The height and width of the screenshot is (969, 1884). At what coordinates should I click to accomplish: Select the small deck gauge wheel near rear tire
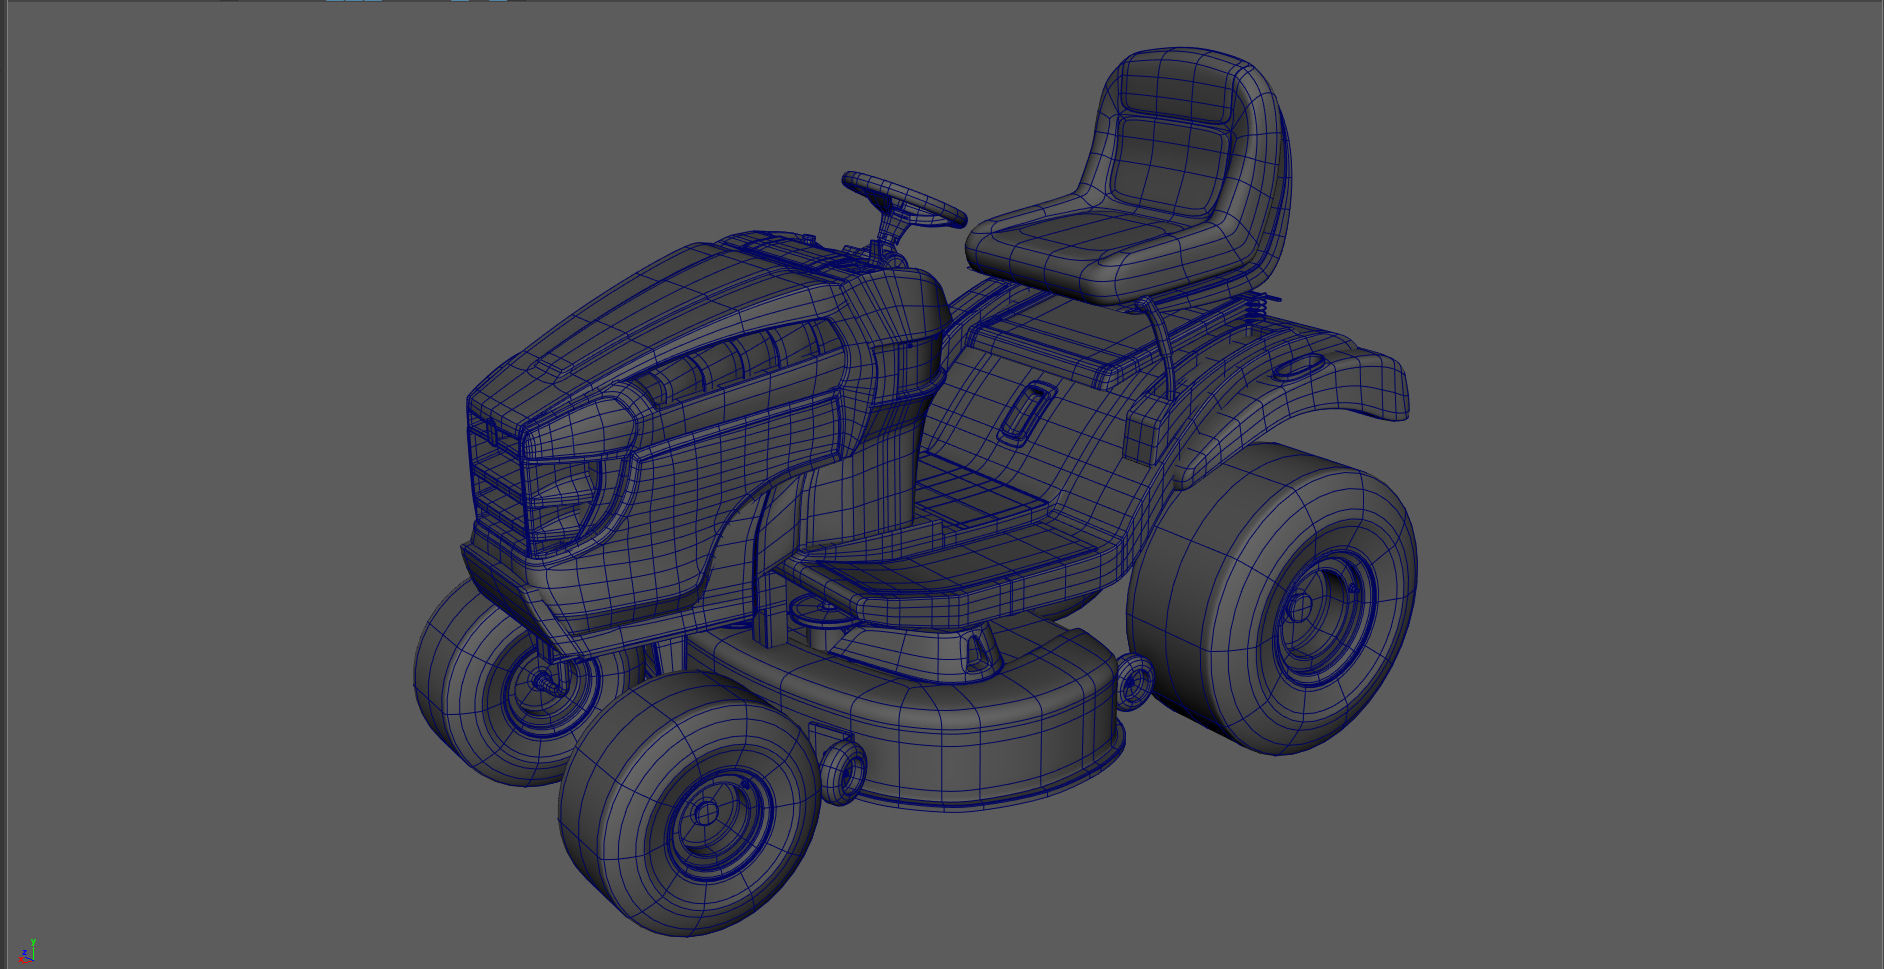click(x=1134, y=683)
